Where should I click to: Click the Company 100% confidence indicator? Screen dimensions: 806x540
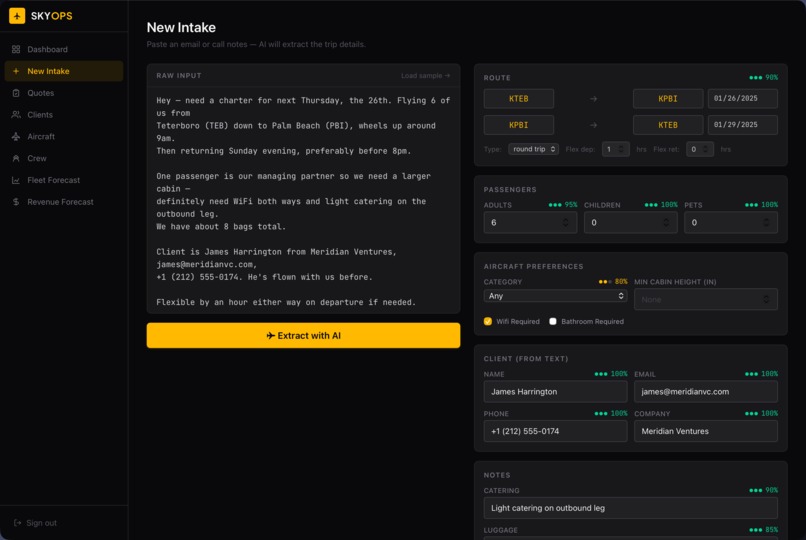tap(761, 414)
